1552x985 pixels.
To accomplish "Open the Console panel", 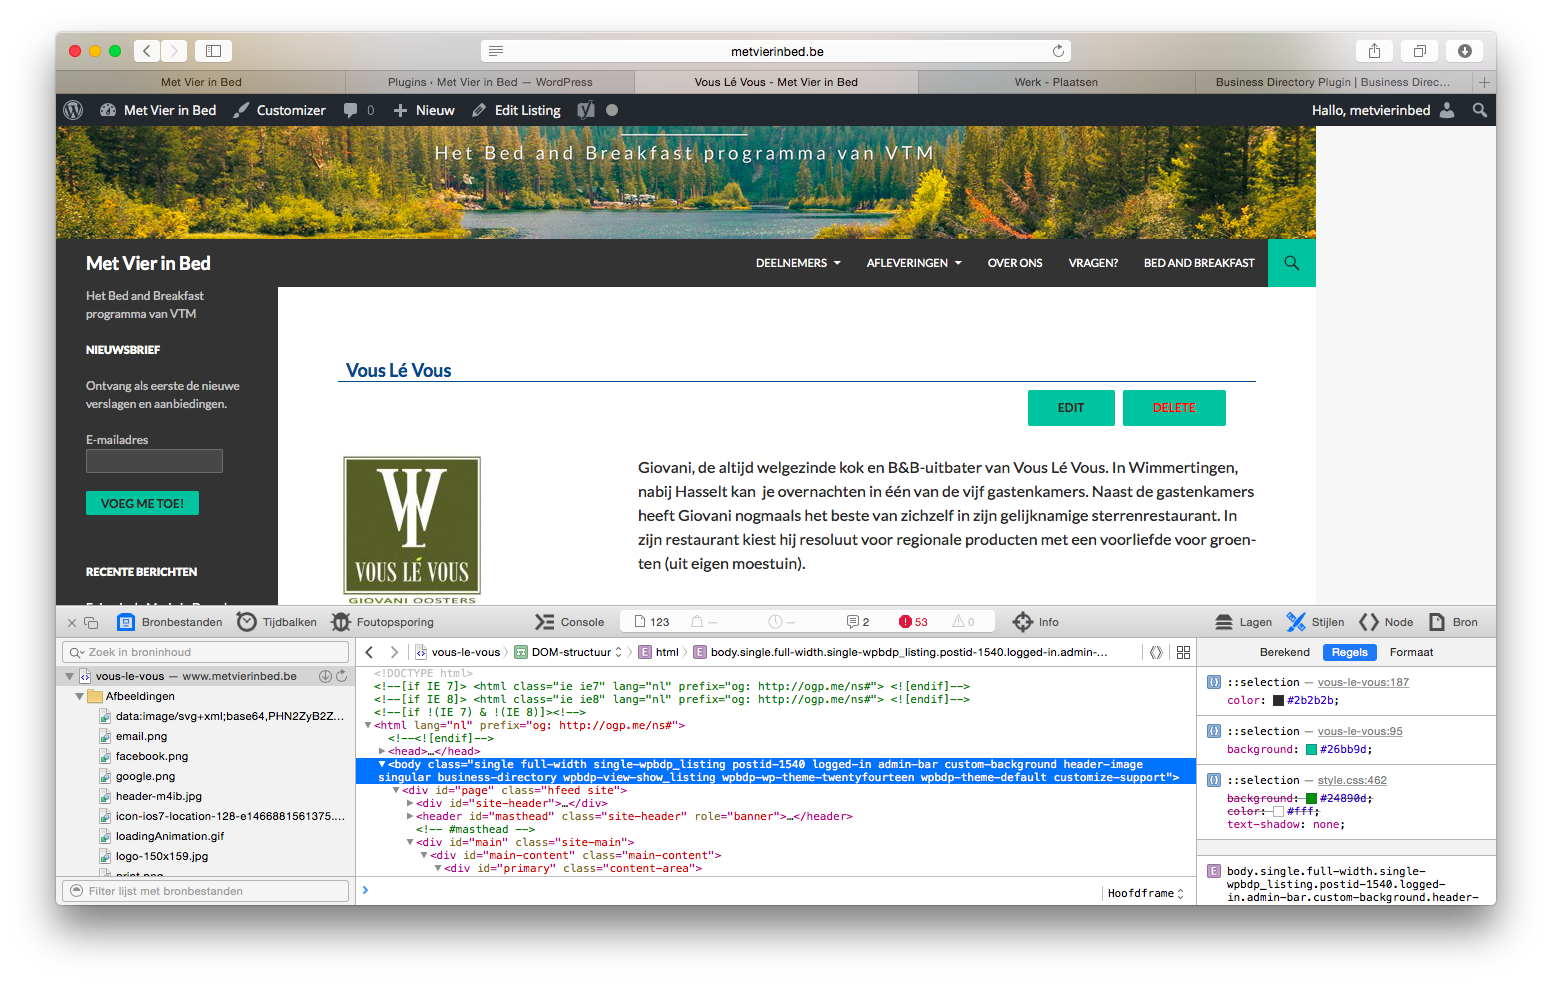I will (570, 622).
